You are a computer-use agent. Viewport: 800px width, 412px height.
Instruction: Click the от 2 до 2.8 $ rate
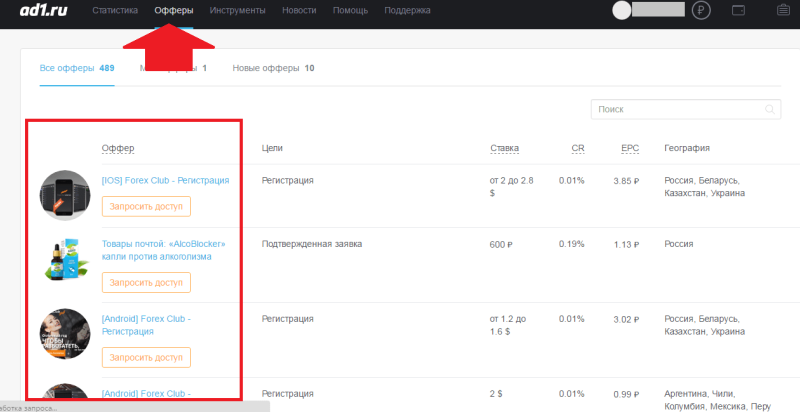pyautogui.click(x=512, y=187)
